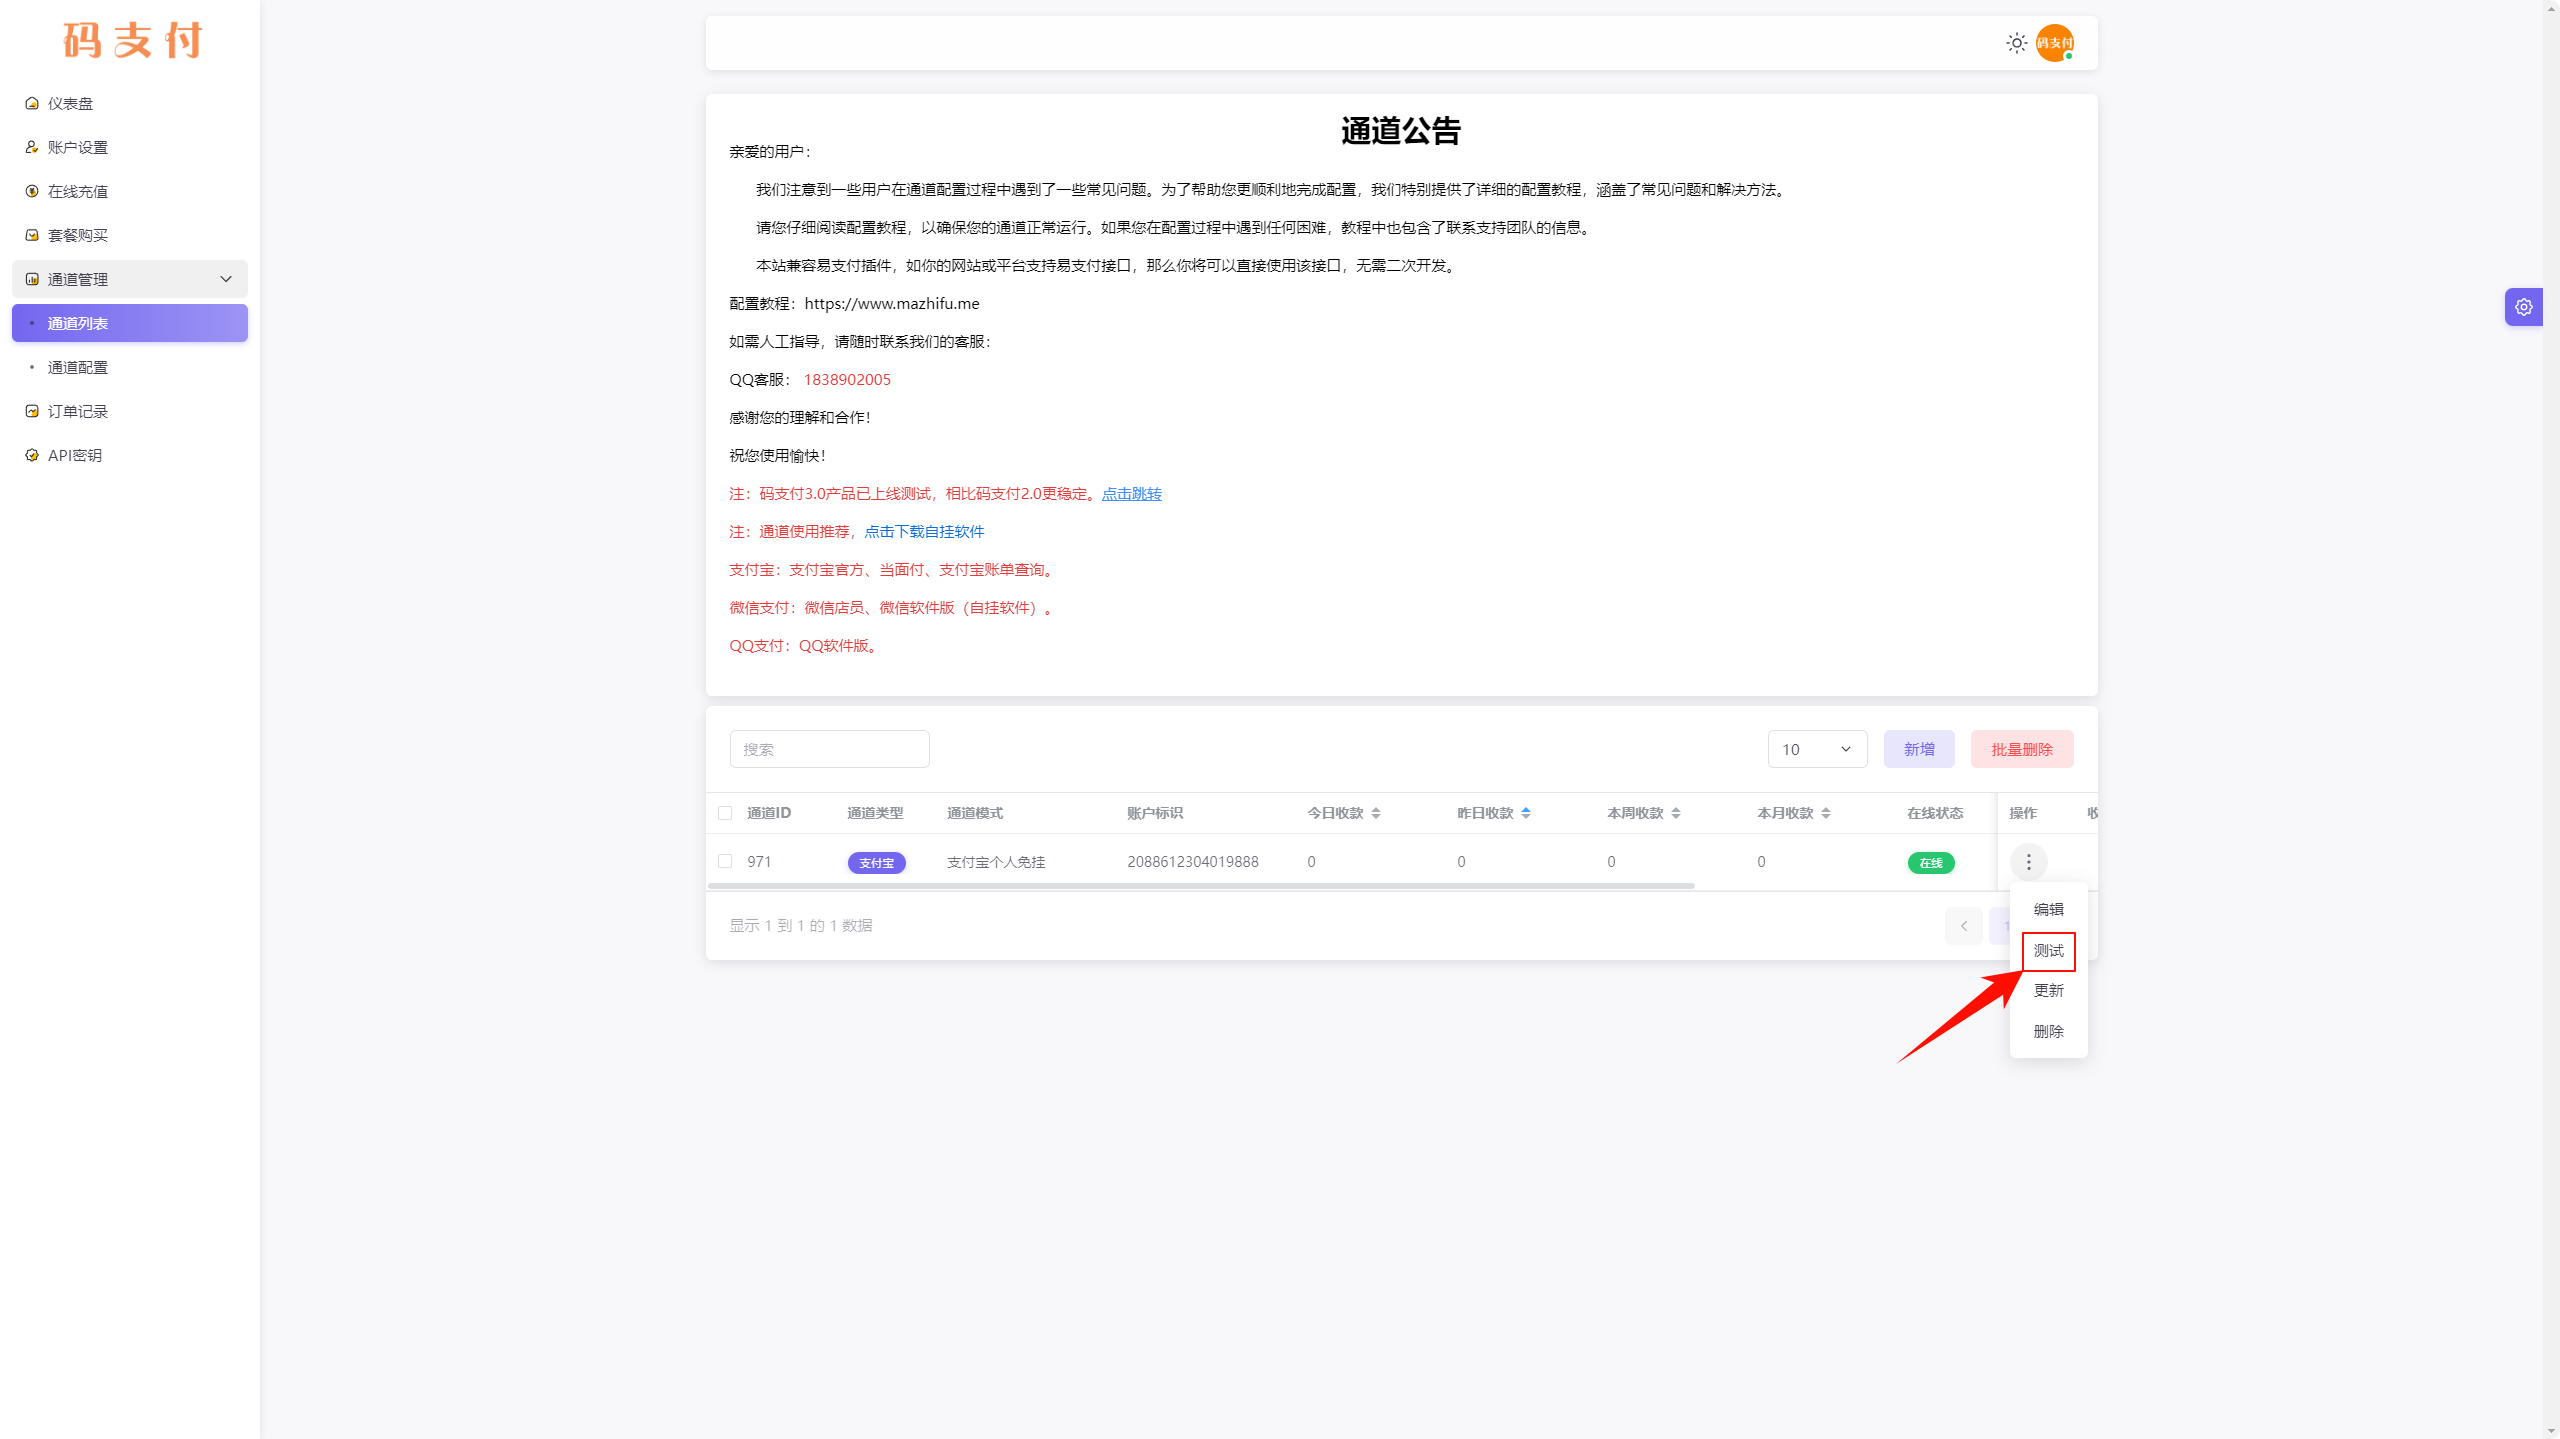The image size is (2560, 1439).
Task: Click the table's horizontal scrollbar
Action: coord(1200,886)
